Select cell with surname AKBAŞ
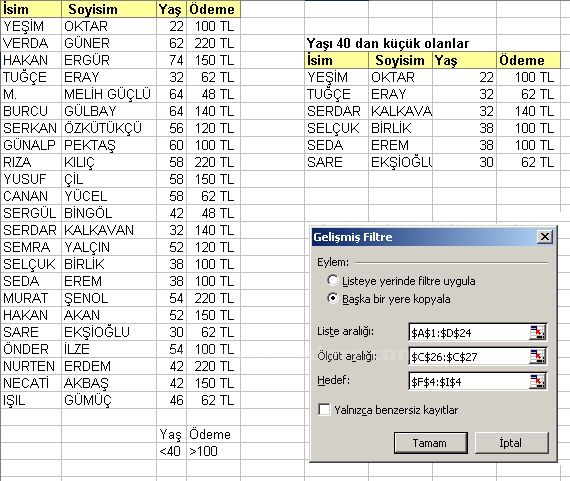The image size is (570, 481). pyautogui.click(x=109, y=383)
